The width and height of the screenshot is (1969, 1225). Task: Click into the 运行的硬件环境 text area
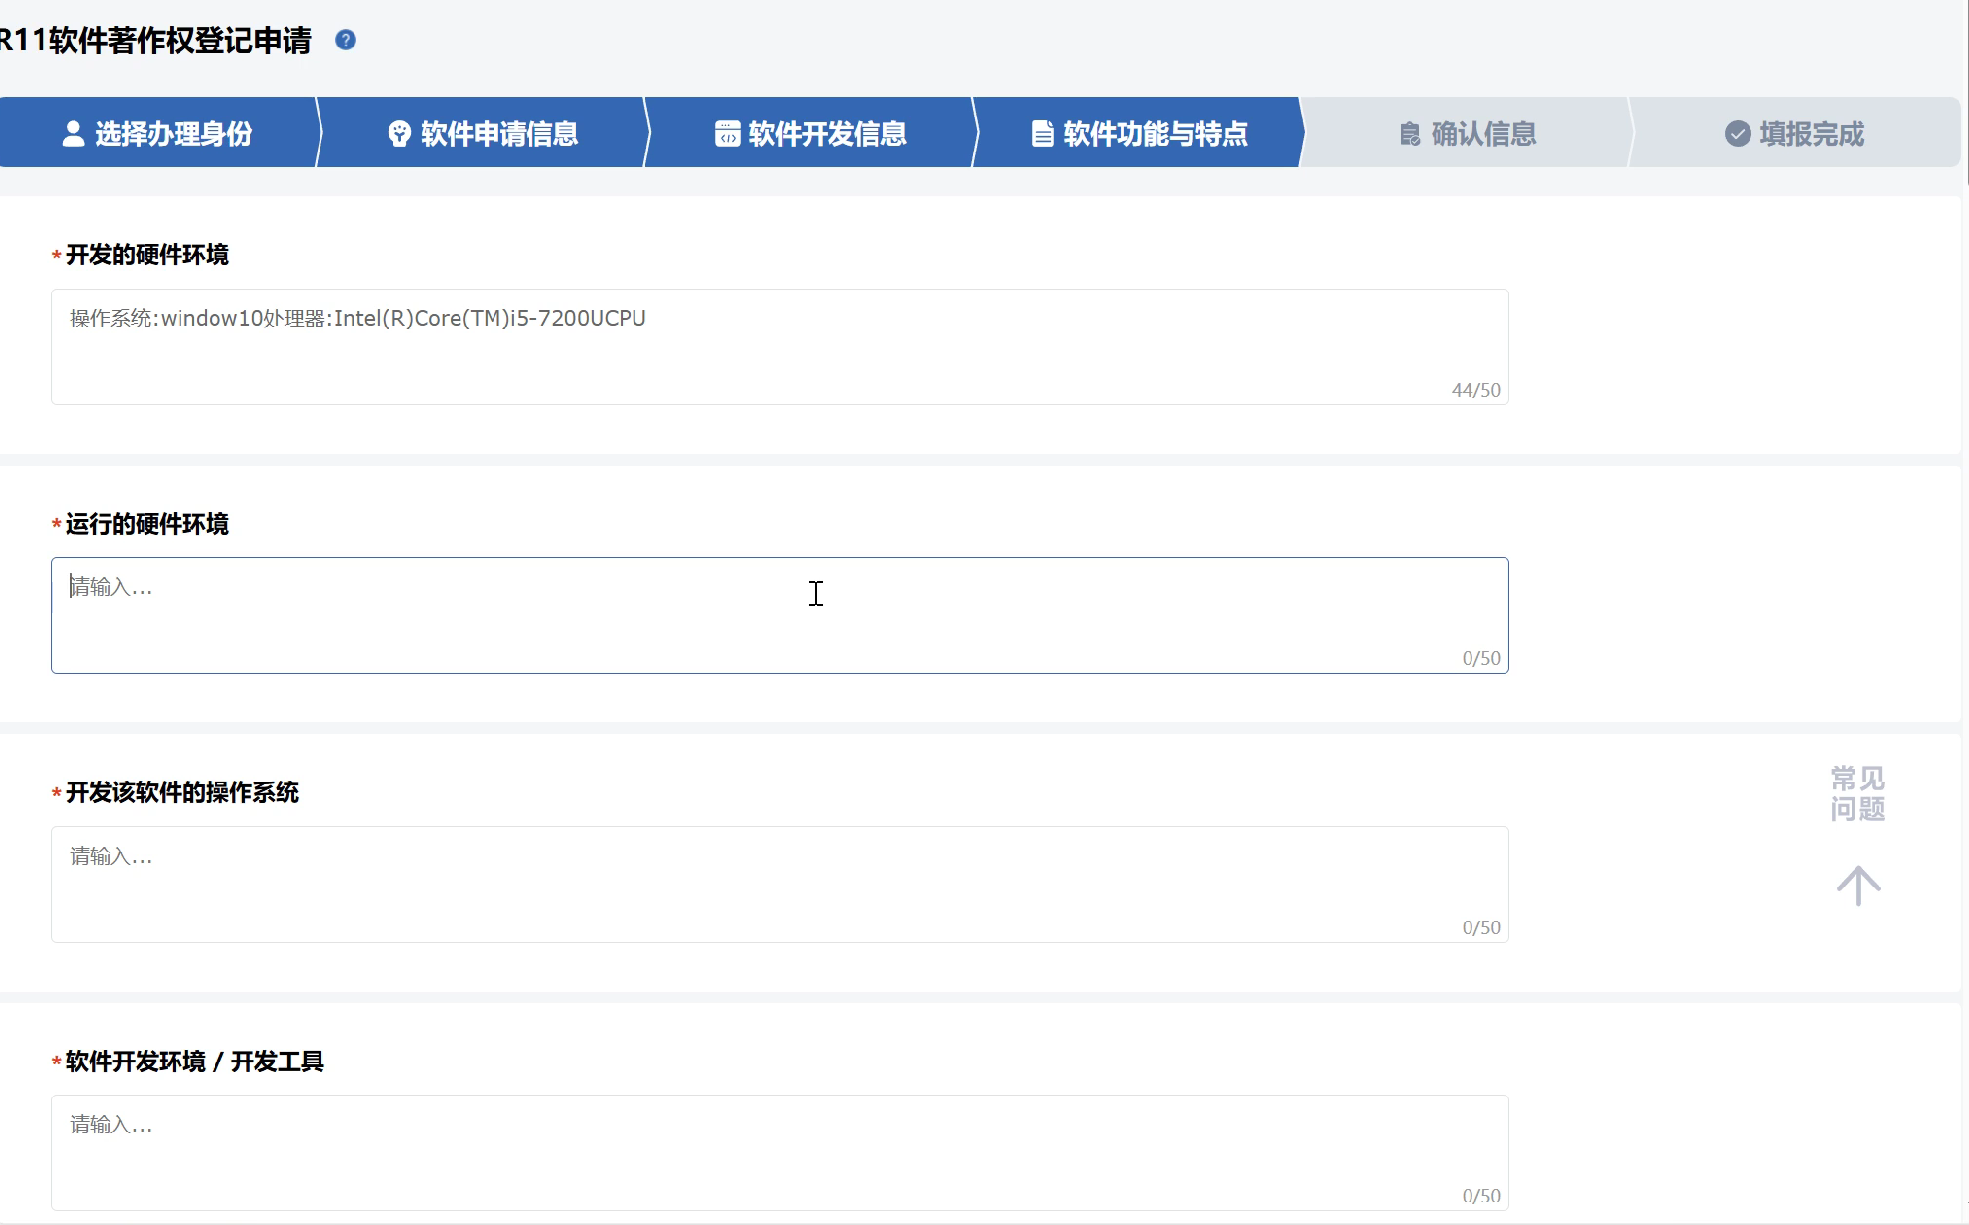[x=779, y=615]
